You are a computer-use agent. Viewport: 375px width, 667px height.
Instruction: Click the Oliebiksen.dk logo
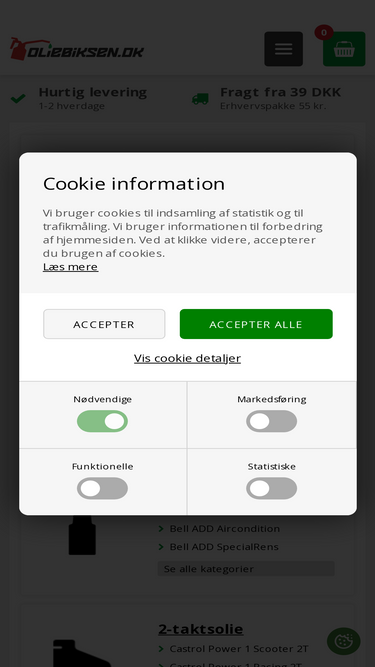(x=77, y=49)
